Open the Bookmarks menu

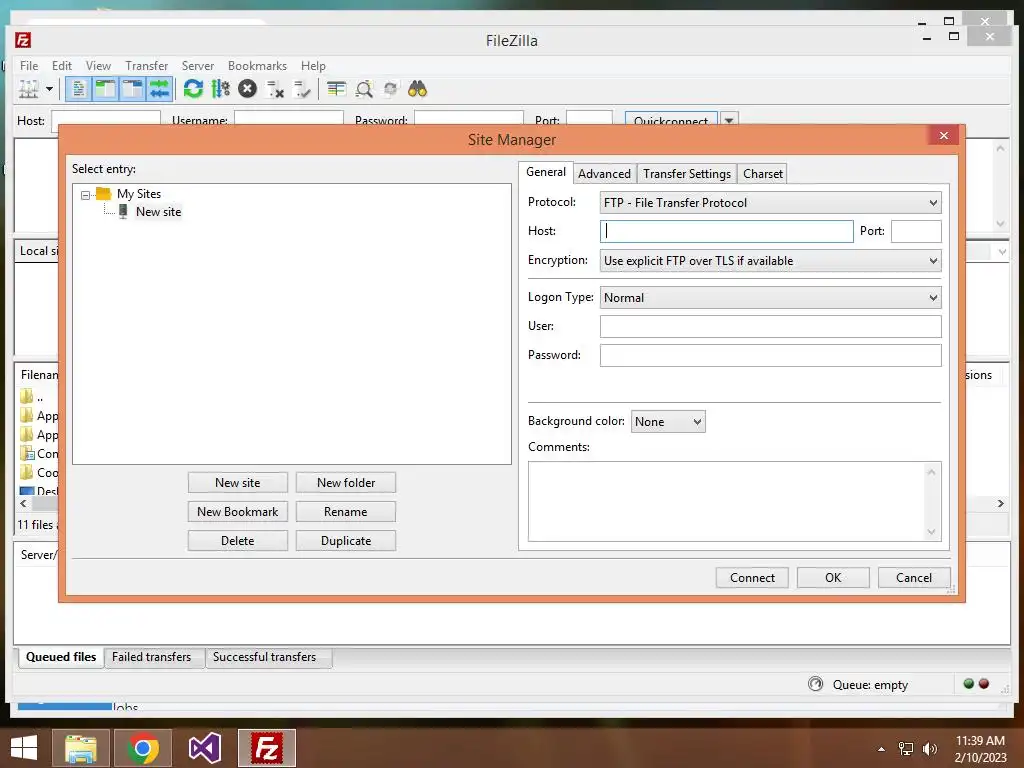point(257,66)
